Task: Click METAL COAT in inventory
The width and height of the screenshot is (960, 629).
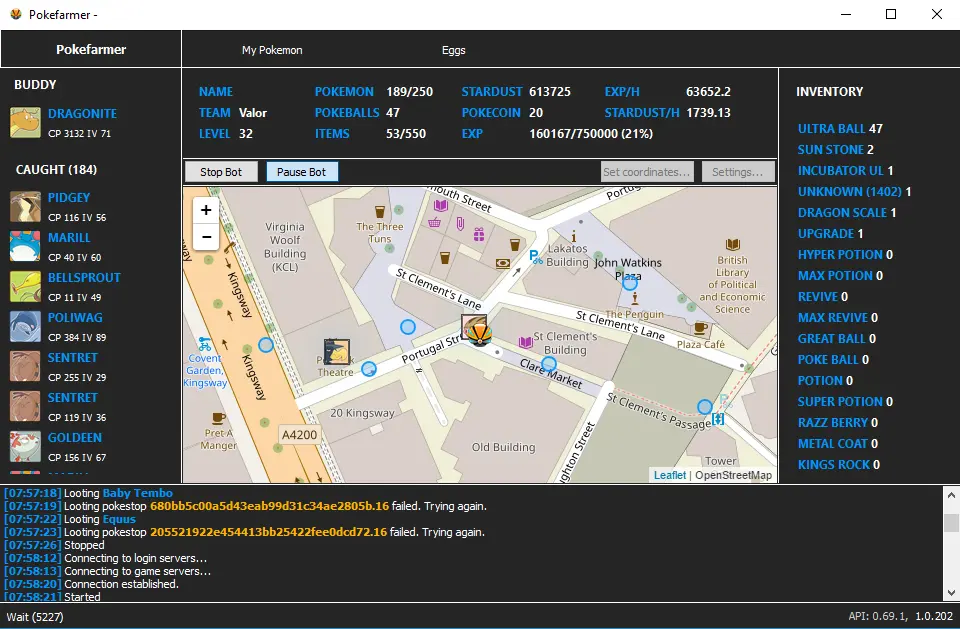Action: point(839,443)
